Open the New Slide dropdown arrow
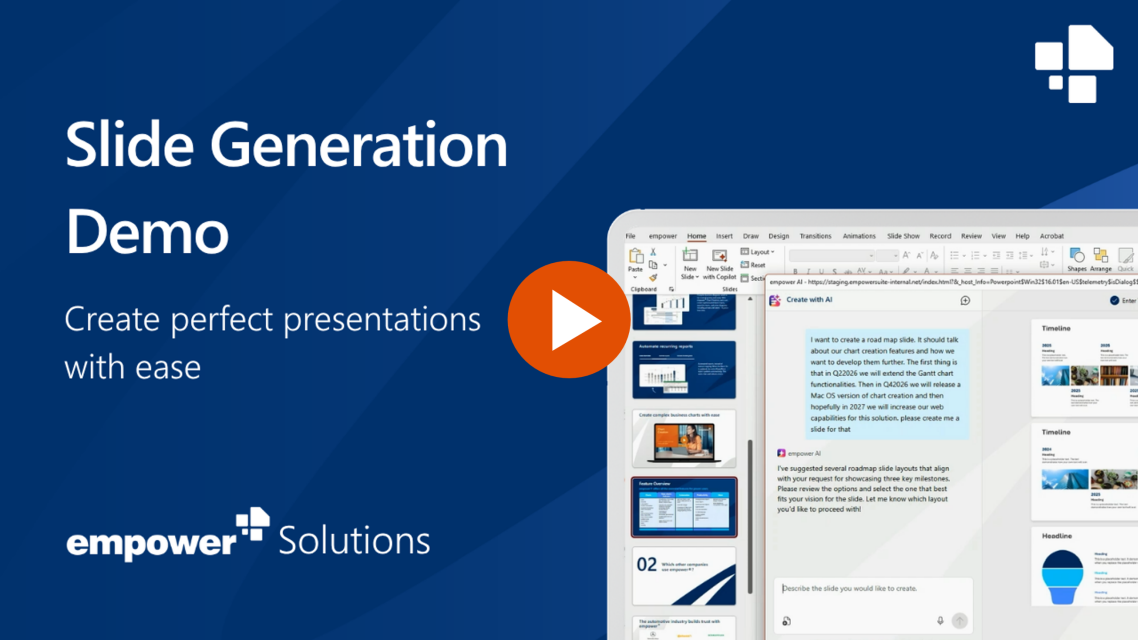The height and width of the screenshot is (640, 1138). (697, 277)
